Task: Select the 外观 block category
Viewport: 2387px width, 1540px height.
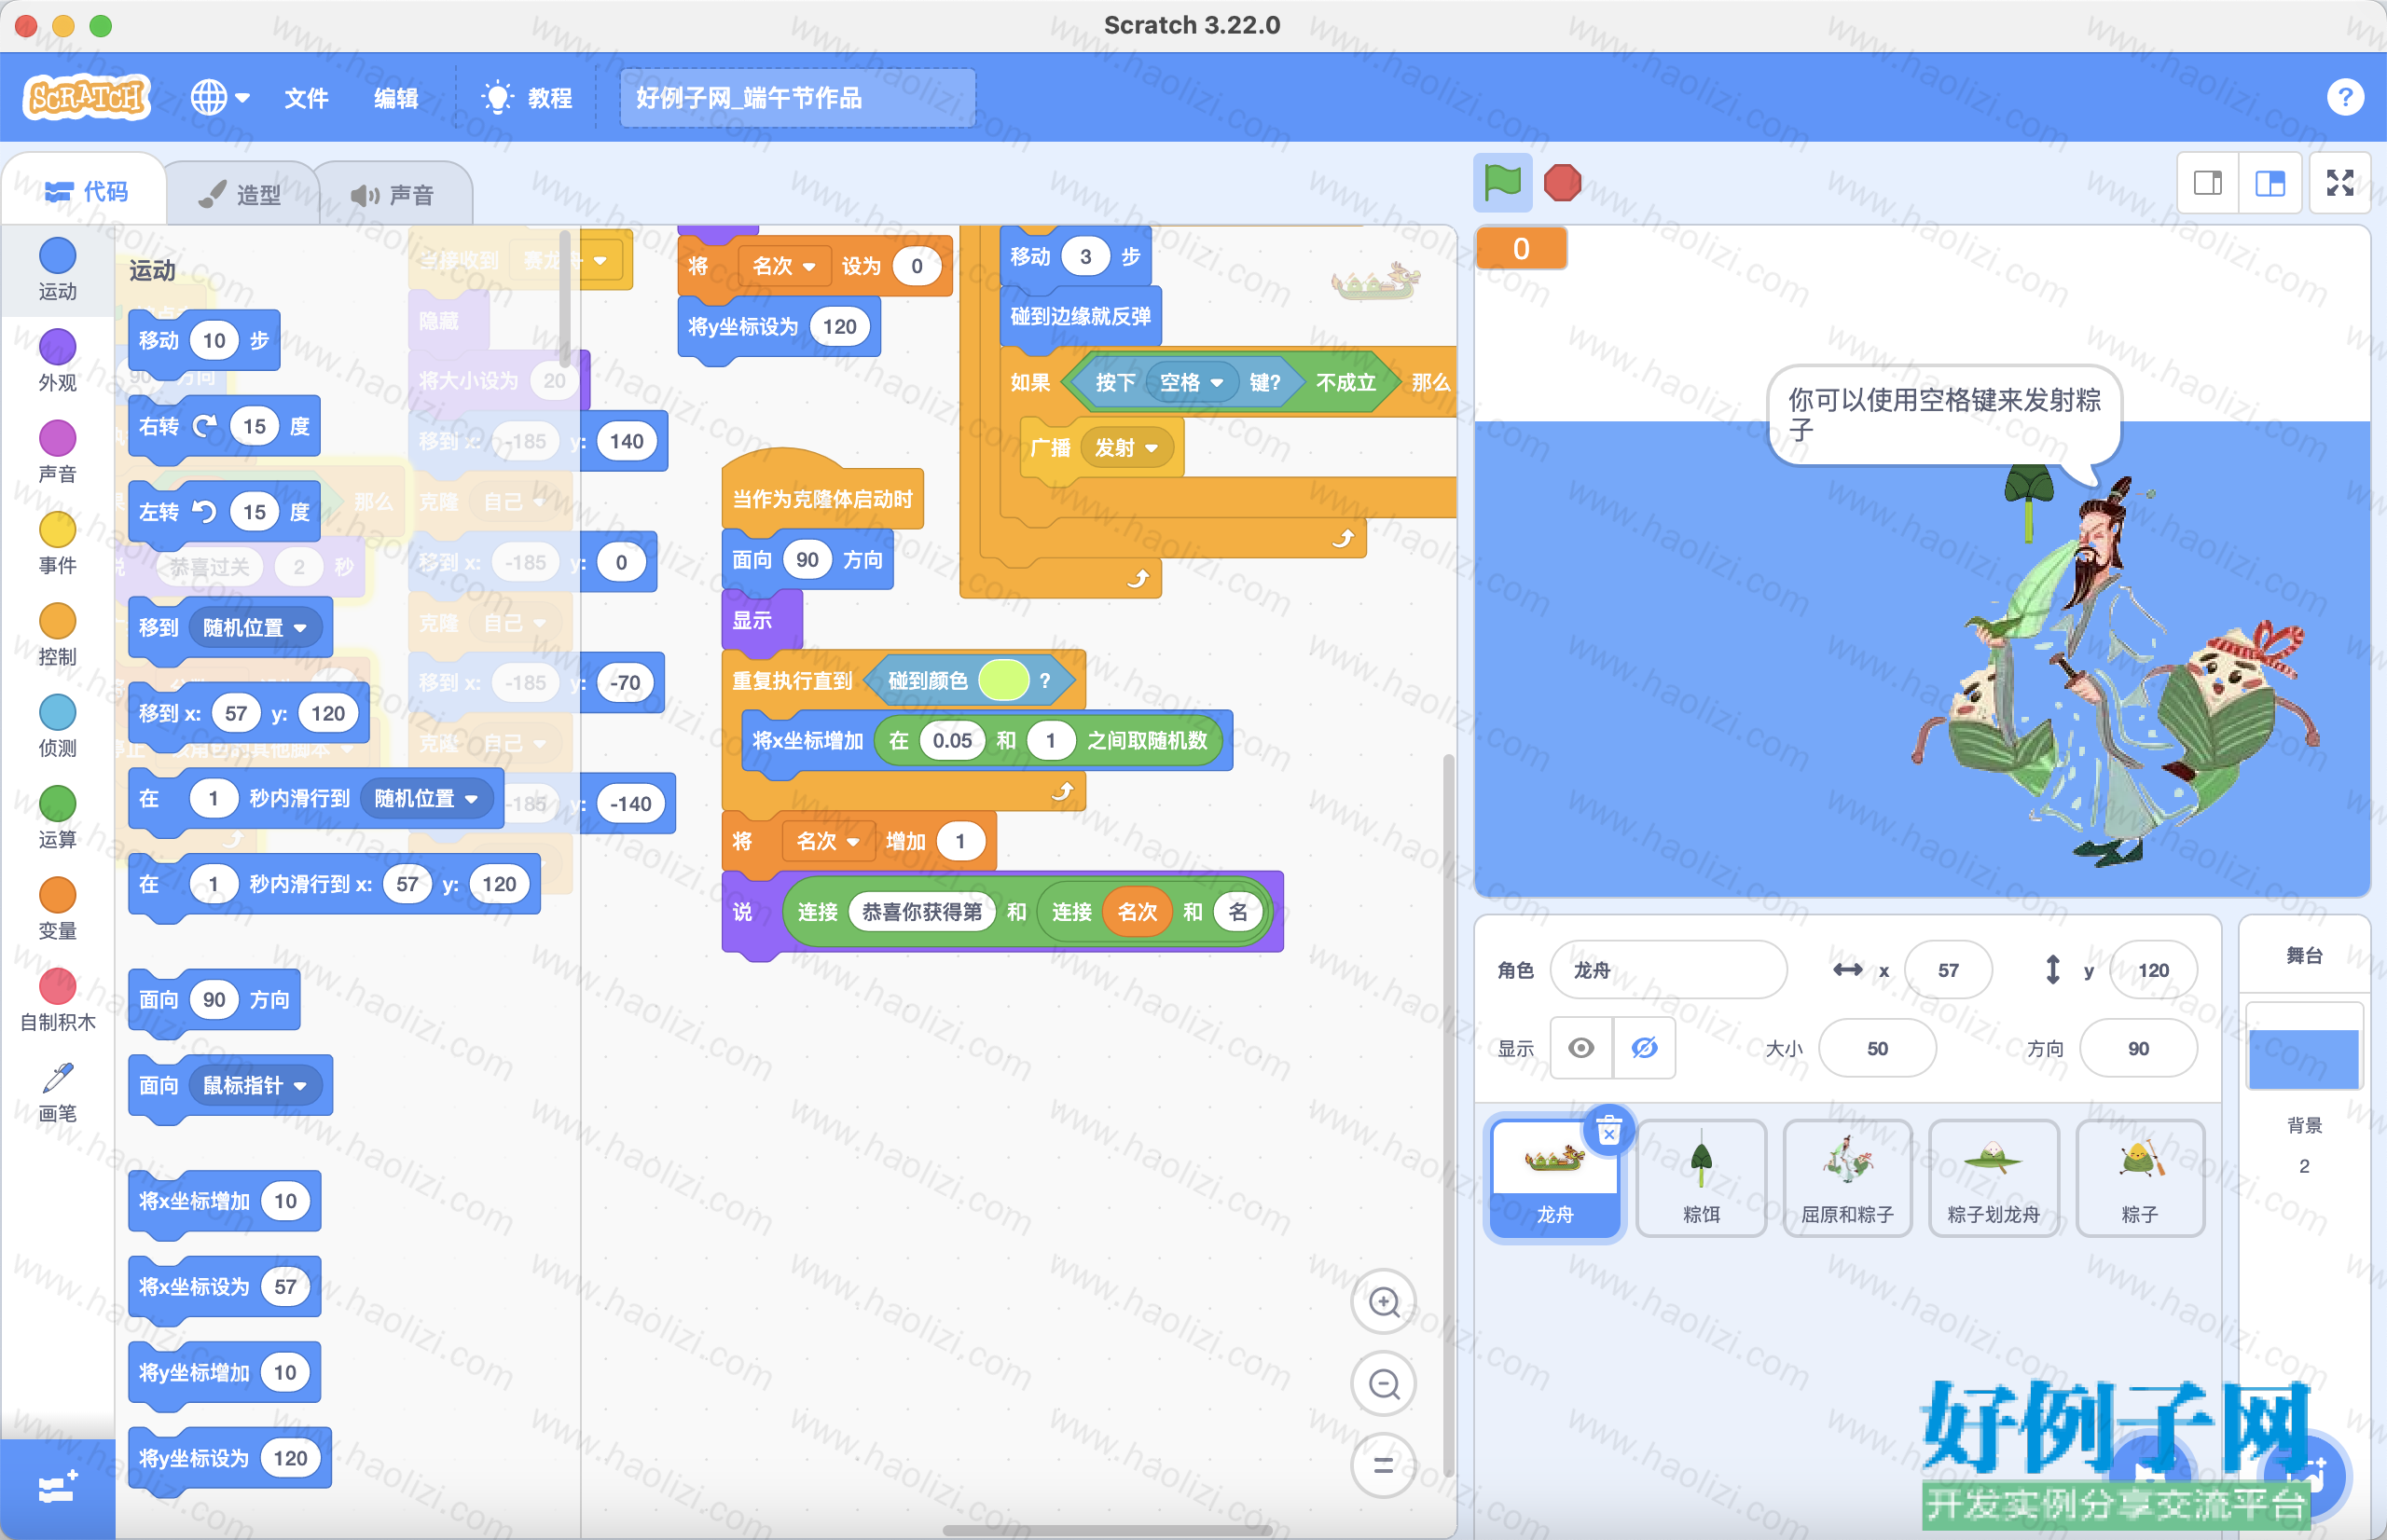Action: 57,361
